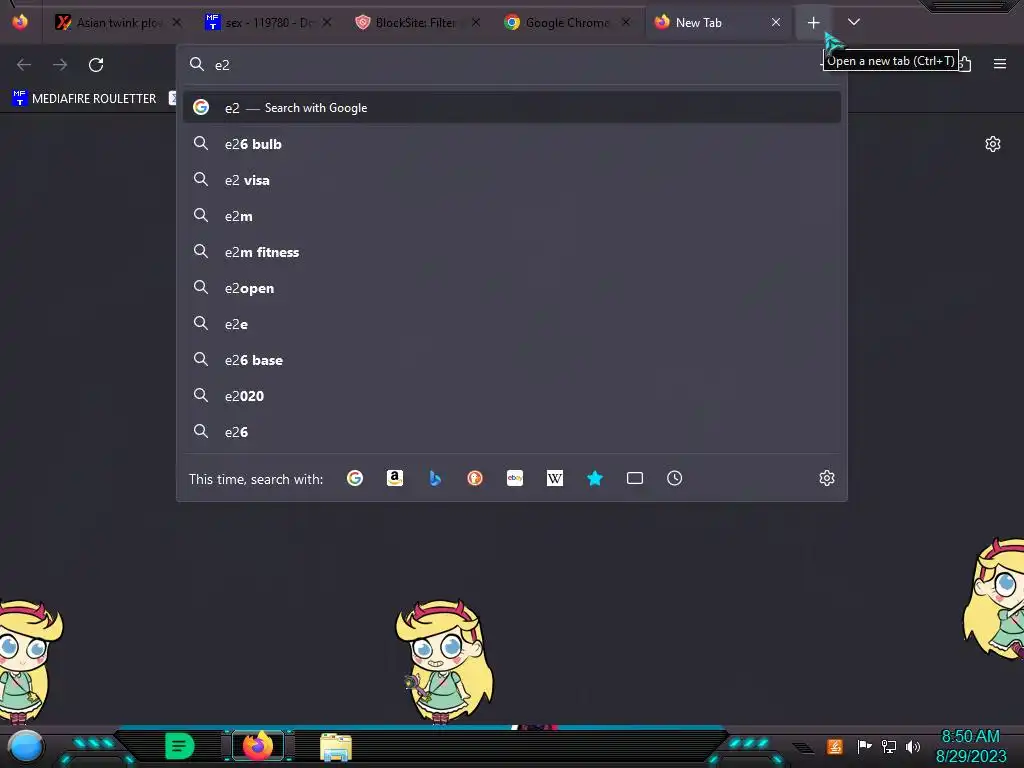1024x768 pixels.
Task: Open the MEDIAFIRE ROULETTER bookmark
Action: (84, 98)
